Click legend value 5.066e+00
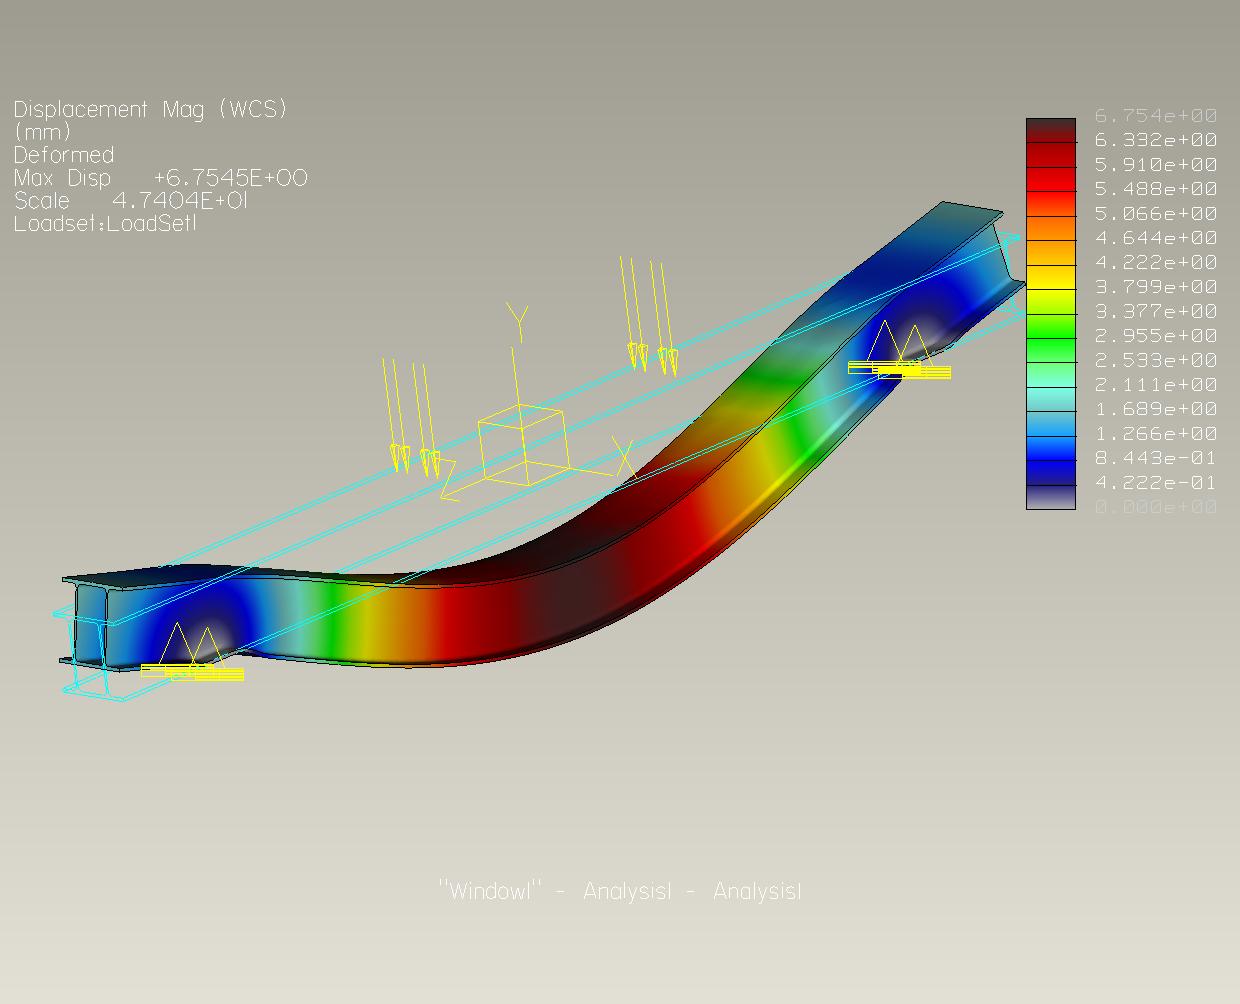The width and height of the screenshot is (1240, 1004). 1156,213
